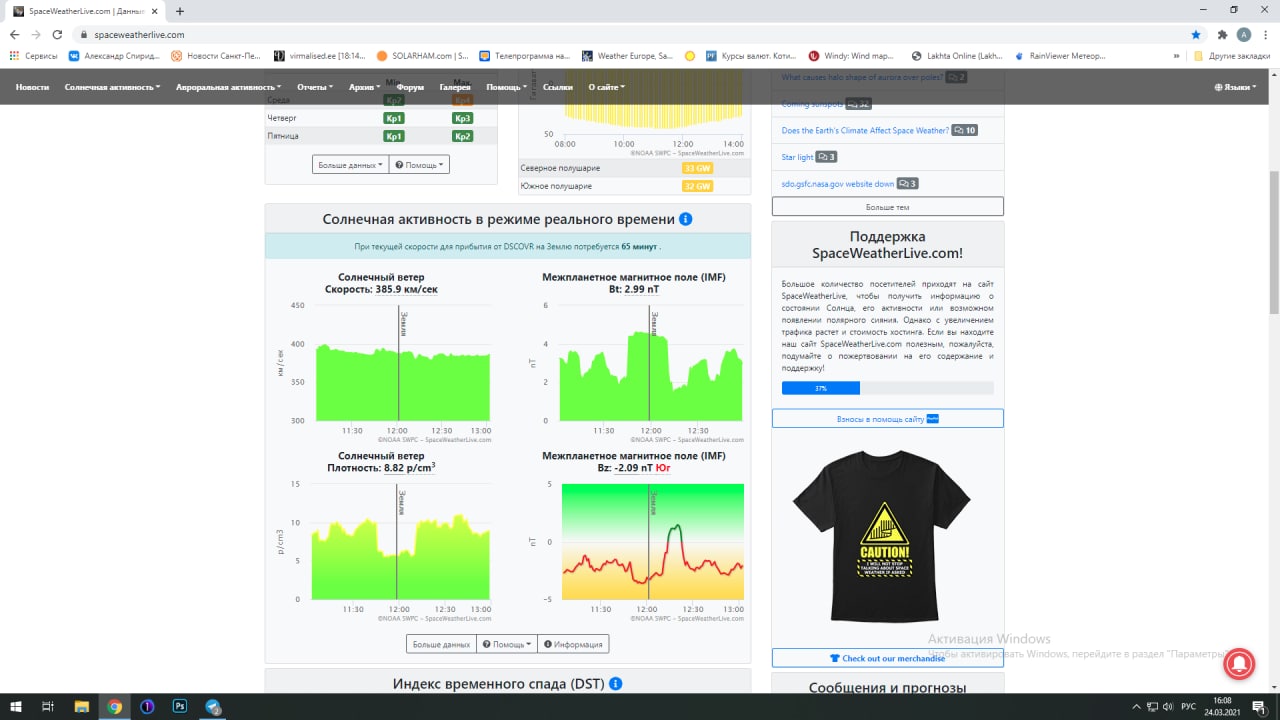Open the Windows Start menu
Viewport: 1280px width, 720px height.
[x=14, y=706]
